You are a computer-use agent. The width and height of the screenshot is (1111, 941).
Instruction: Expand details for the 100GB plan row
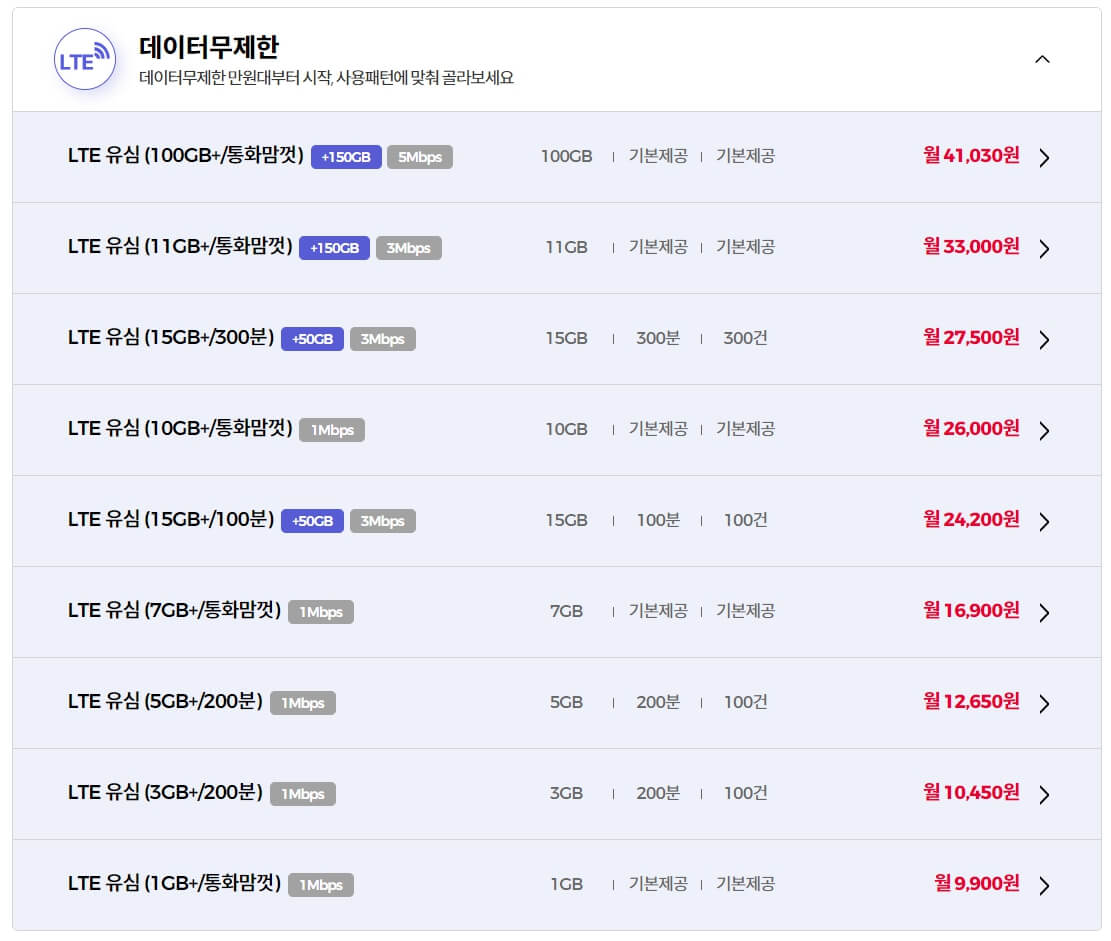point(1045,157)
